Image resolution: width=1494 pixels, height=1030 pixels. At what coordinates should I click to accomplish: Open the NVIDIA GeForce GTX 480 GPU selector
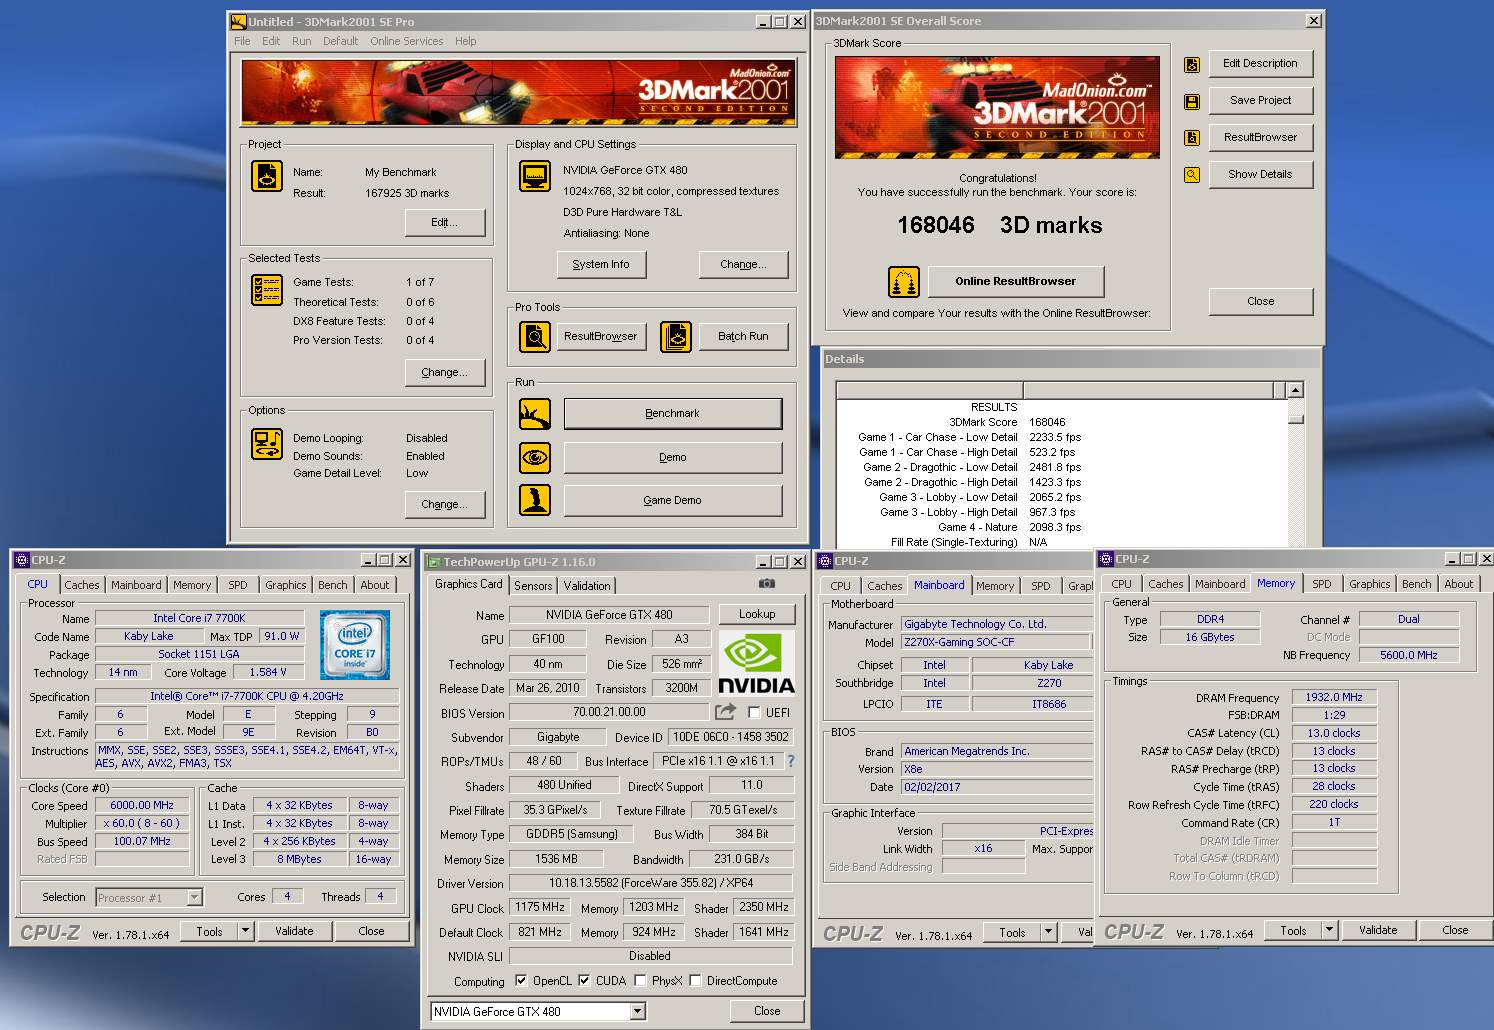click(538, 1011)
